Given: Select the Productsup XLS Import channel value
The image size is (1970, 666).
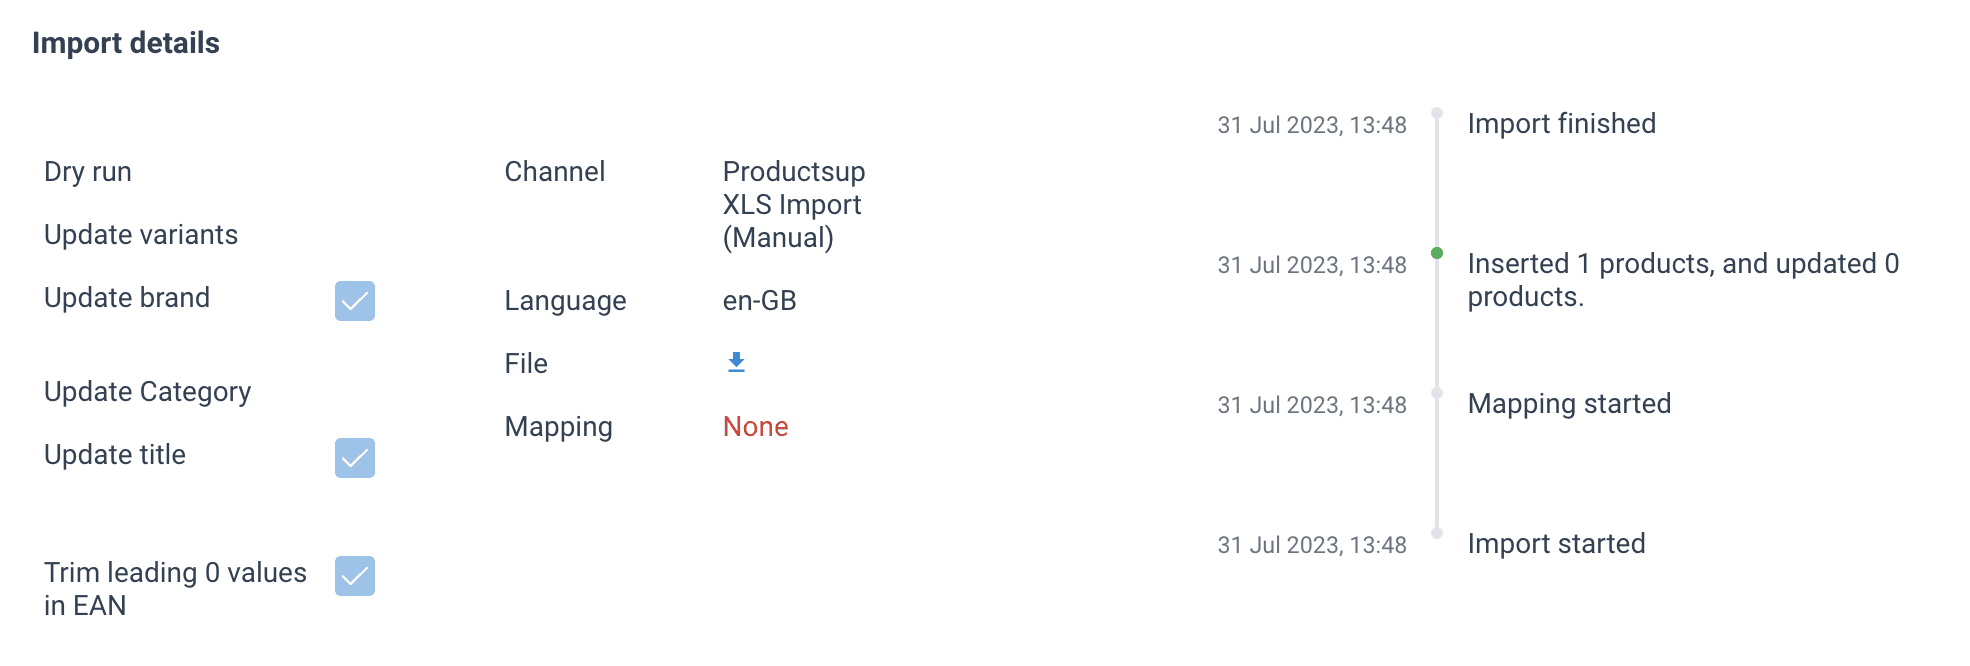Looking at the screenshot, I should [793, 205].
